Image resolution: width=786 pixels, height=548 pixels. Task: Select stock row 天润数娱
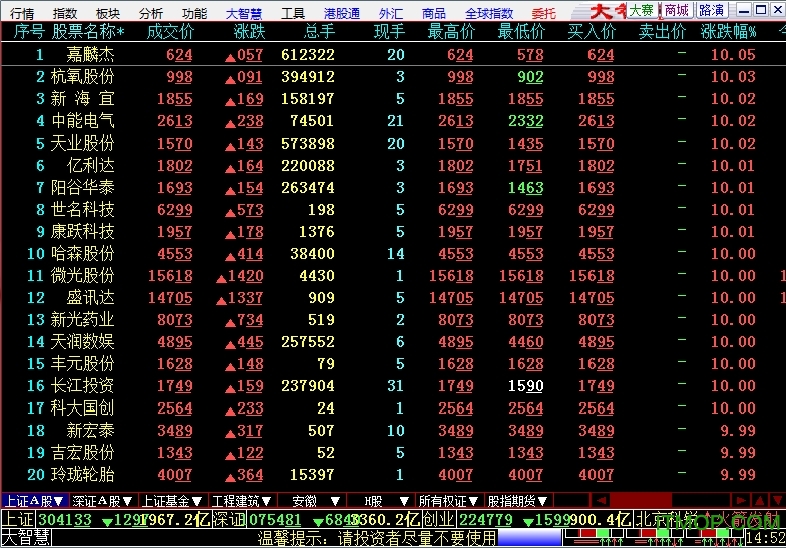point(393,342)
